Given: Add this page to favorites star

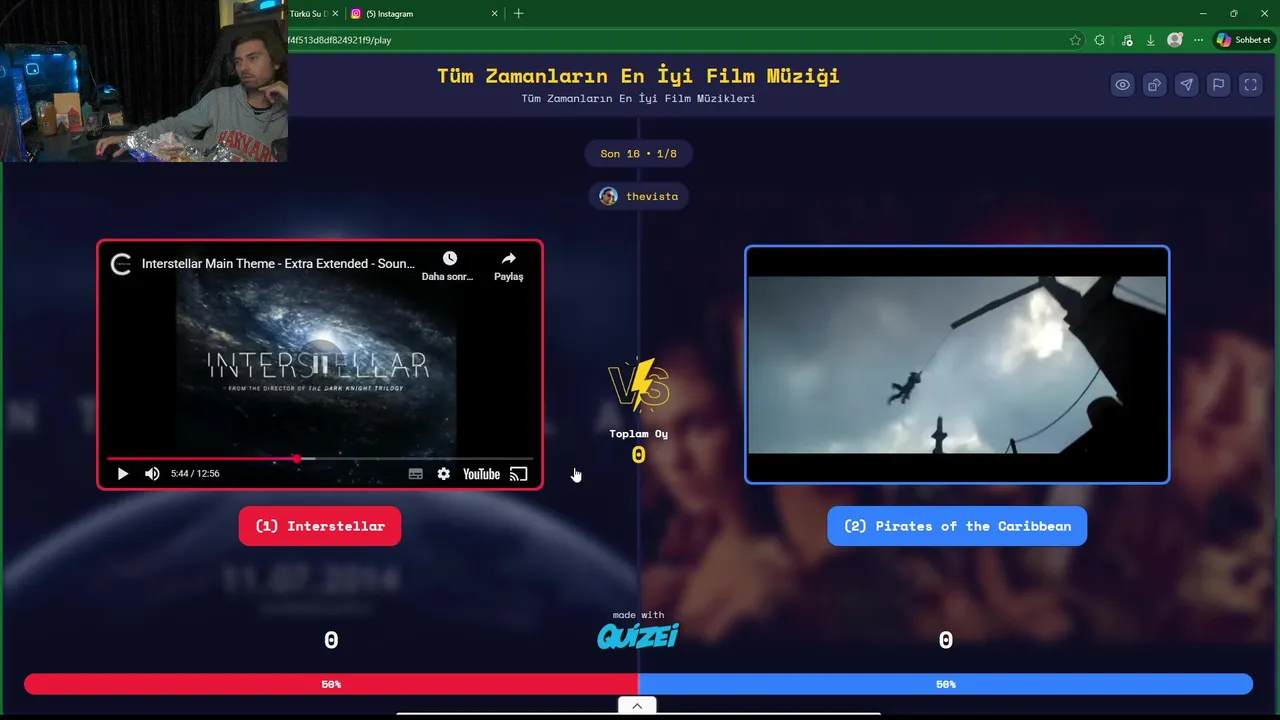Looking at the screenshot, I should (1075, 40).
